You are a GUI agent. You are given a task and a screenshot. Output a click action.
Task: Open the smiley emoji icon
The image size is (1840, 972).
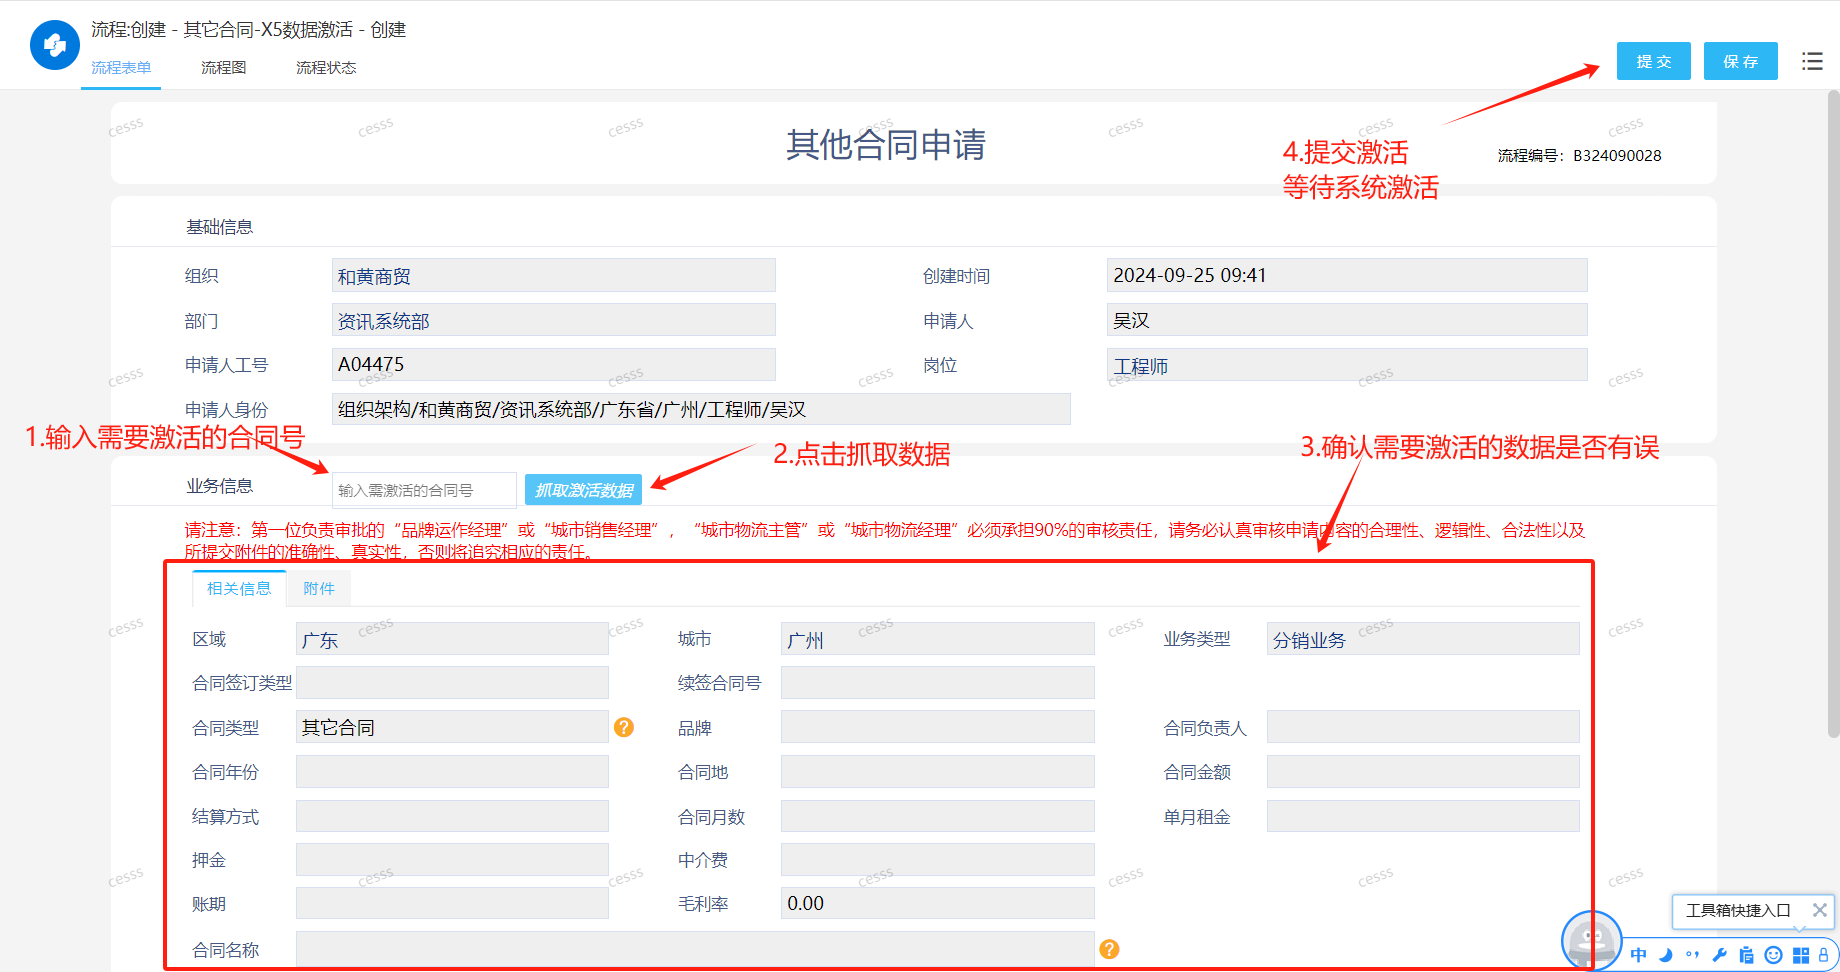coord(1773,954)
